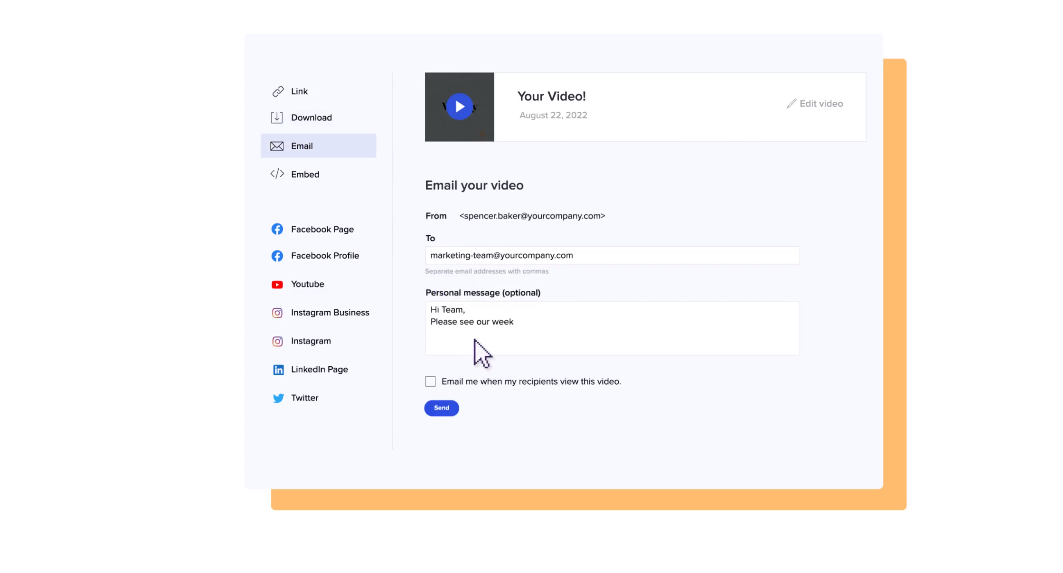This screenshot has width=1063, height=573.
Task: Click the blue Send button
Action: 441,408
